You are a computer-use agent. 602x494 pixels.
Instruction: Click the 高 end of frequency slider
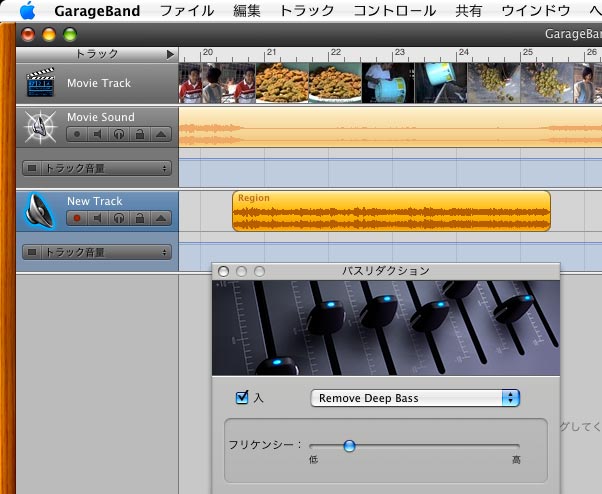[516, 459]
